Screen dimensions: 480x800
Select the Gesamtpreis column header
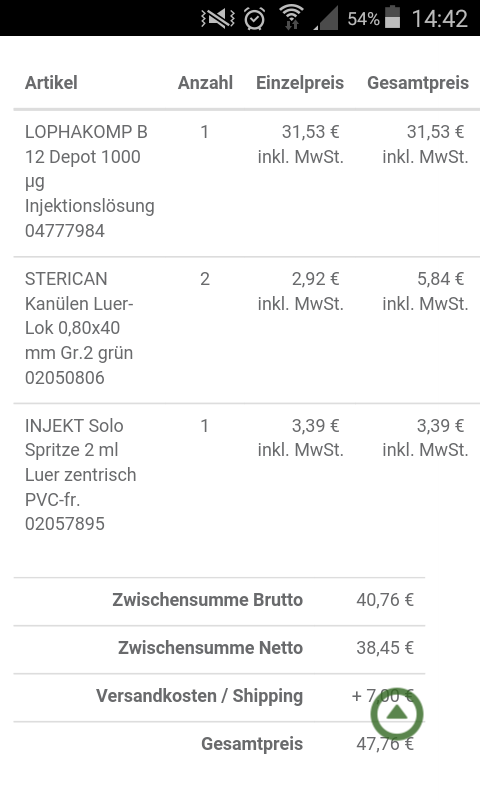[418, 83]
